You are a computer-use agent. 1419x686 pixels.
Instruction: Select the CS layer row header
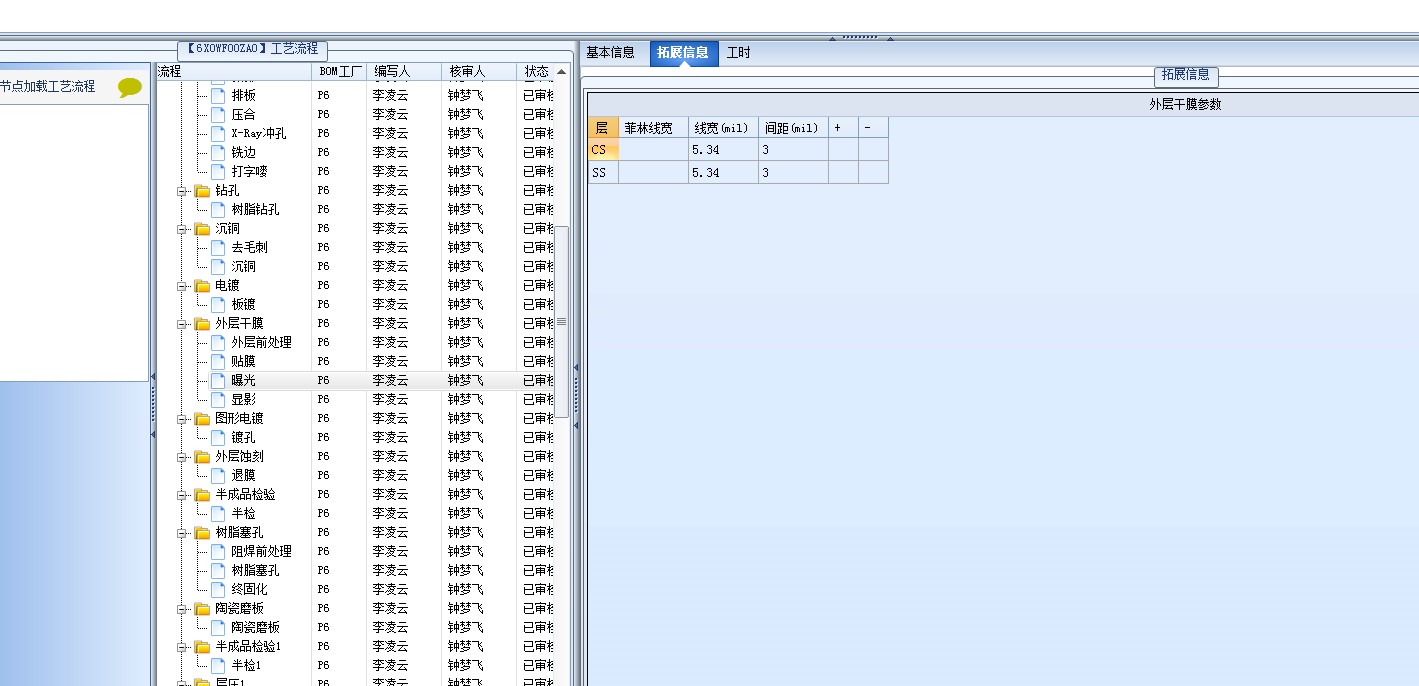[603, 150]
